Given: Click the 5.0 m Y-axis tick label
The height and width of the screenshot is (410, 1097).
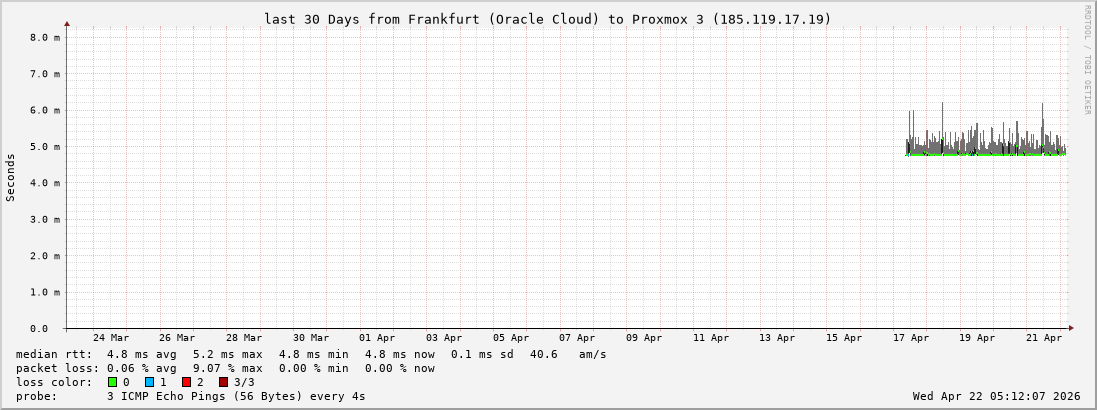Looking at the screenshot, I should (x=45, y=147).
